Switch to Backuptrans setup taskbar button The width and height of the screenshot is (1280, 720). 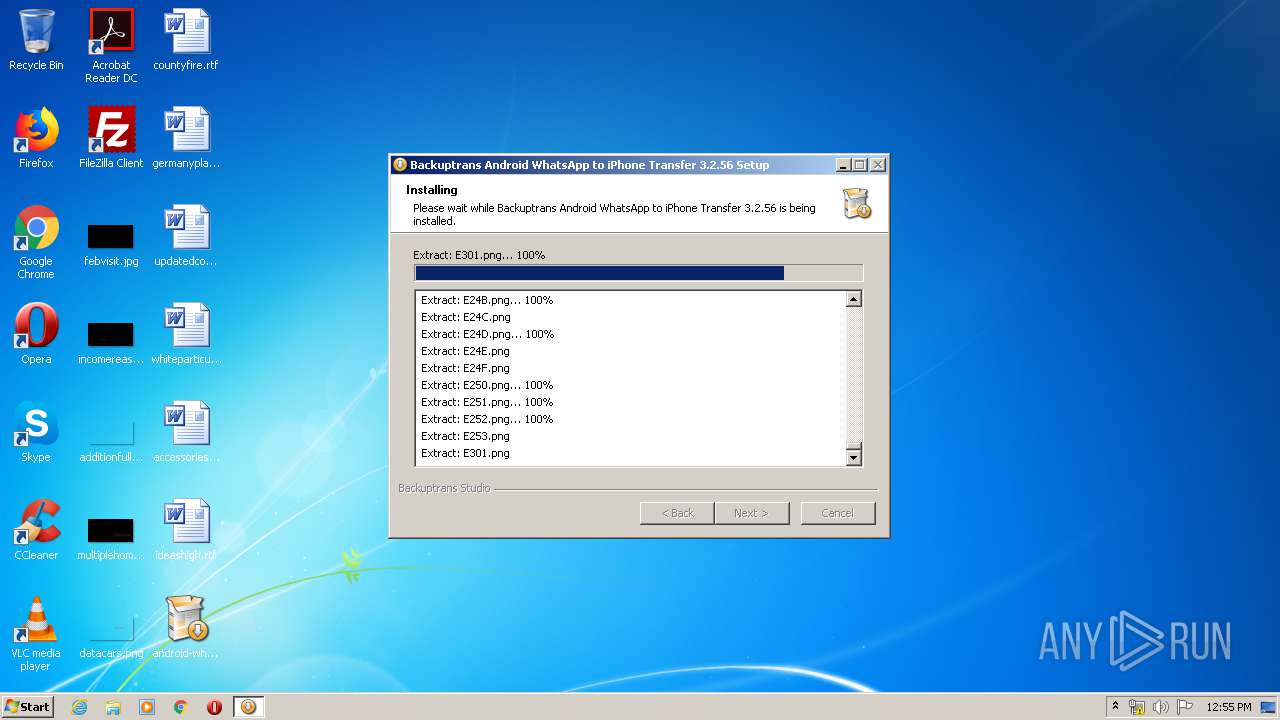click(x=248, y=707)
